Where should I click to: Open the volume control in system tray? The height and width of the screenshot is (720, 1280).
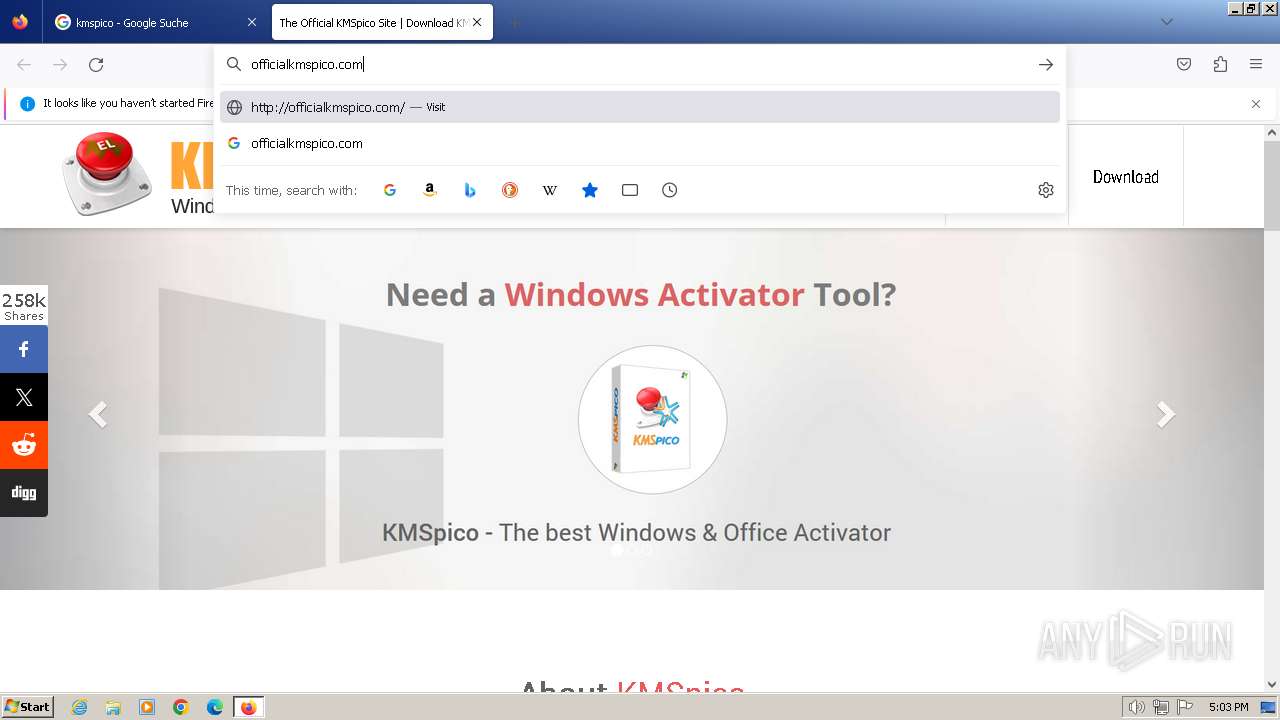pos(1136,707)
